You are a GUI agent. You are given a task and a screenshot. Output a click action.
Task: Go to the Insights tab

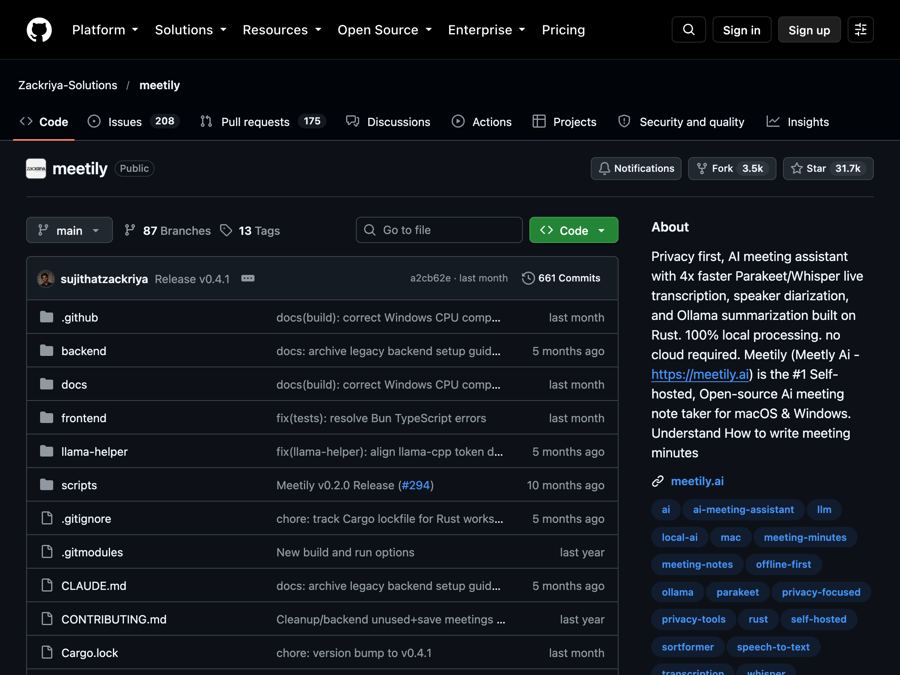pyautogui.click(x=798, y=122)
